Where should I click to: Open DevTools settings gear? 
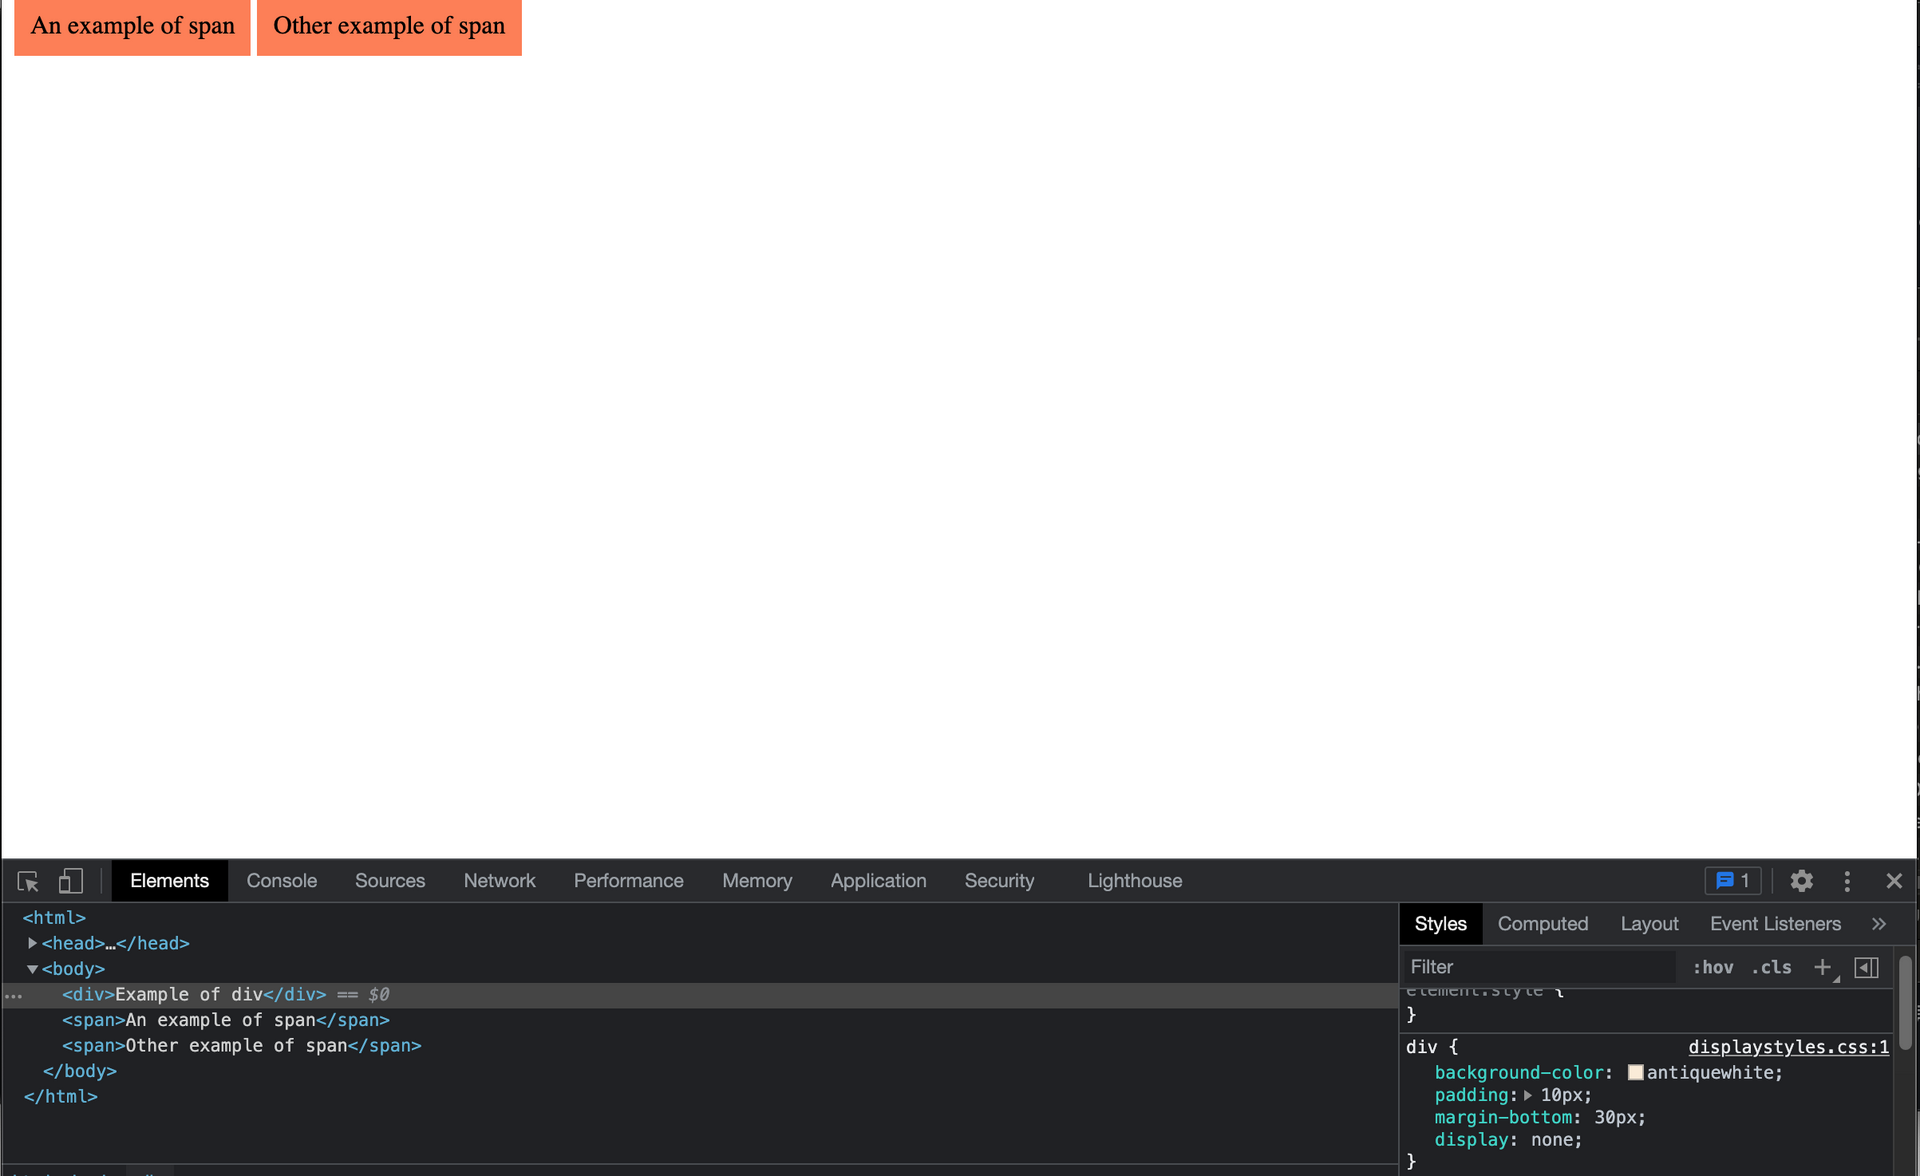[1801, 881]
